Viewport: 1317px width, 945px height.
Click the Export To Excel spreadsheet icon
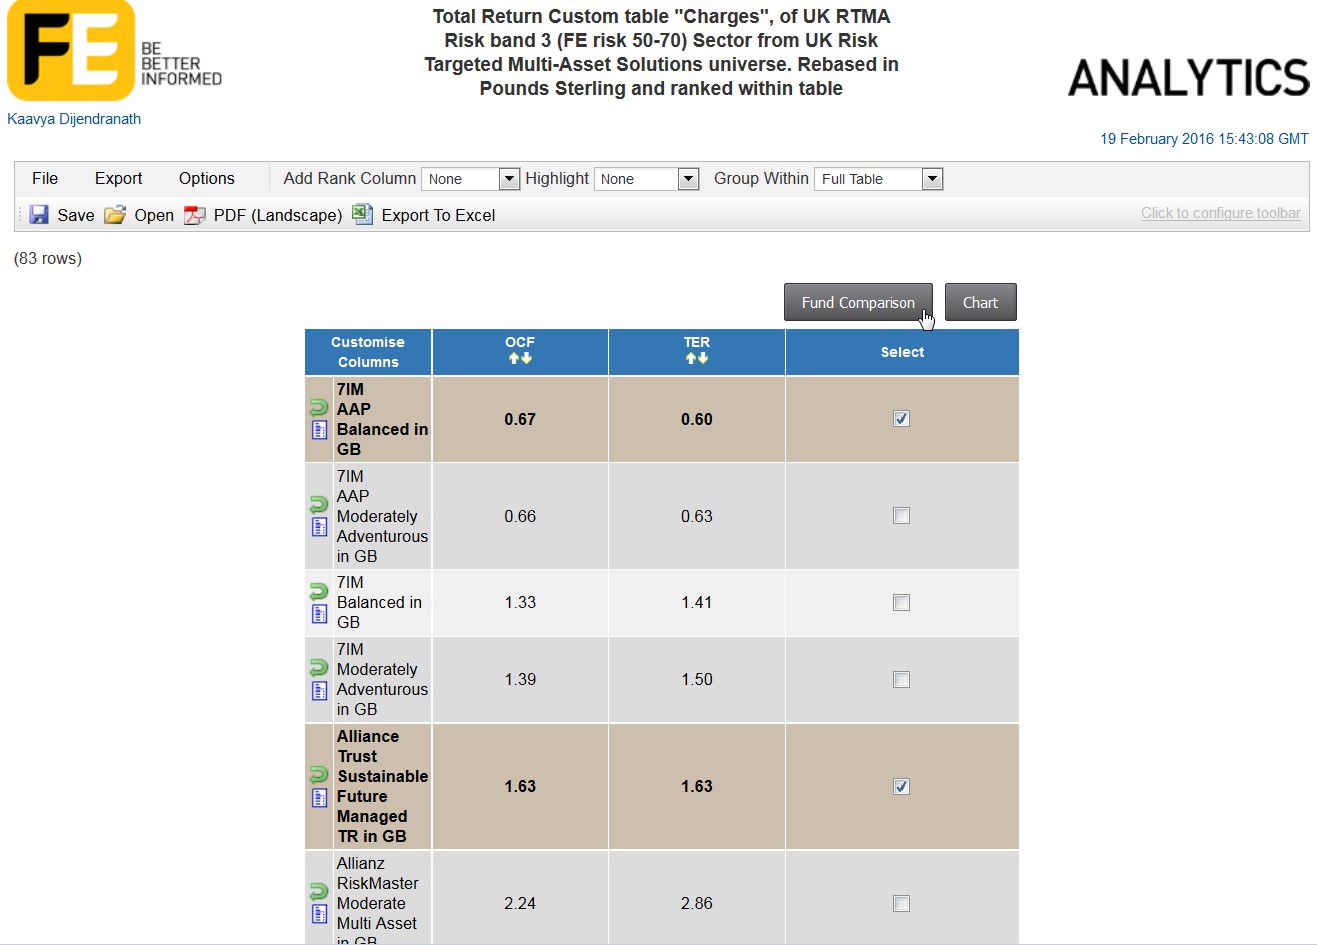tap(362, 214)
